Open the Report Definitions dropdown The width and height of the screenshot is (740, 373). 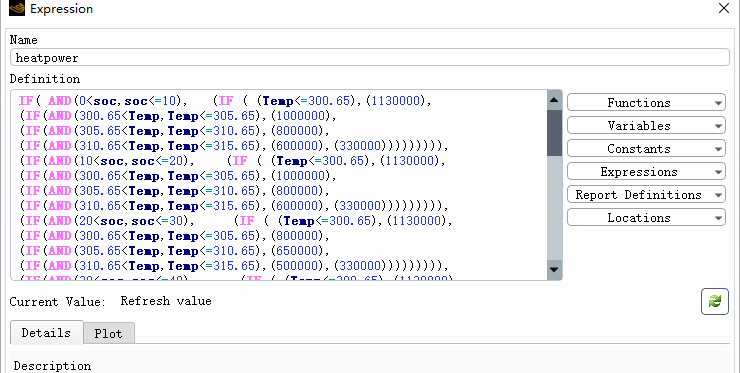tap(646, 195)
